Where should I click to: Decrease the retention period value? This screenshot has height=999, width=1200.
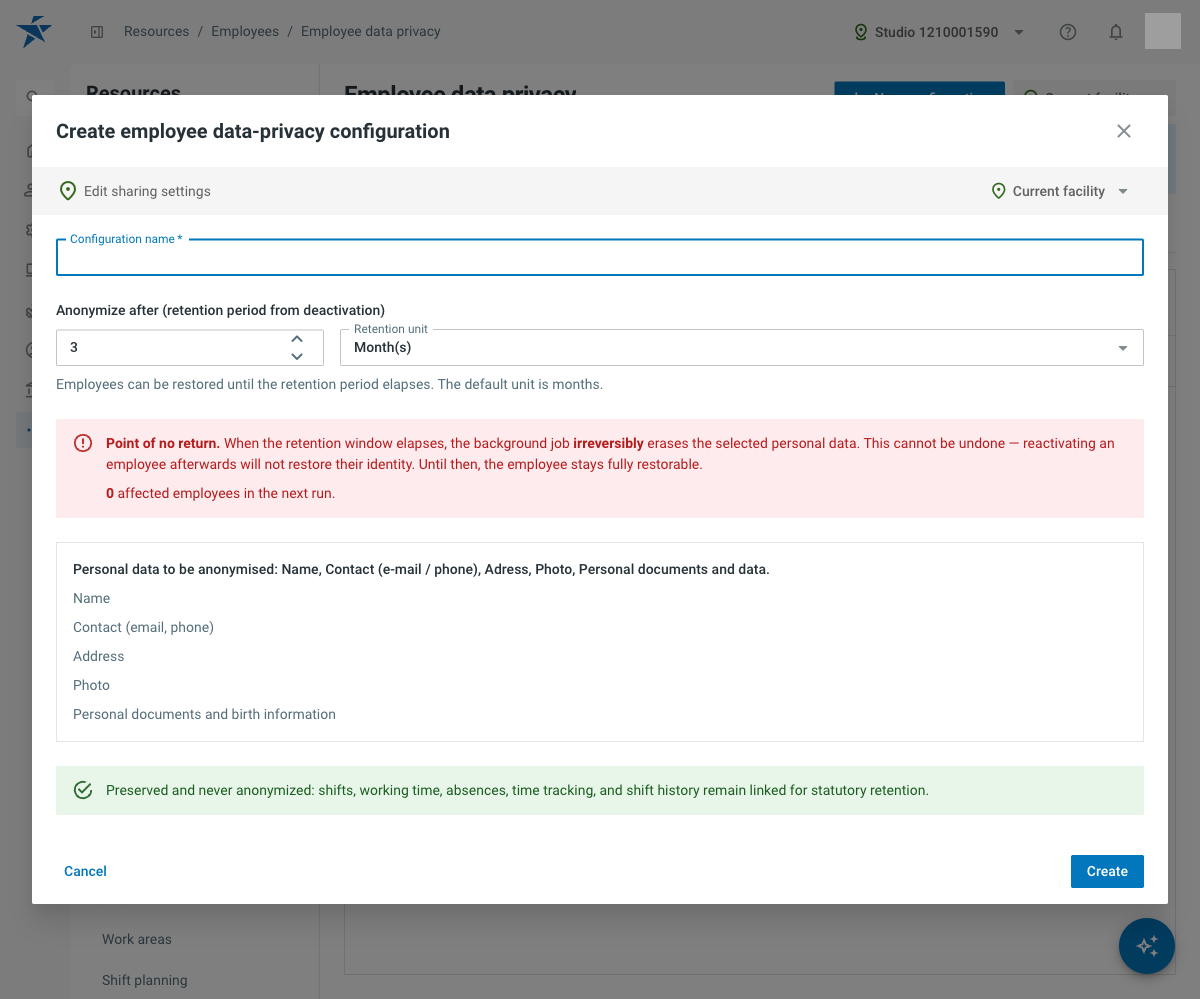click(297, 356)
